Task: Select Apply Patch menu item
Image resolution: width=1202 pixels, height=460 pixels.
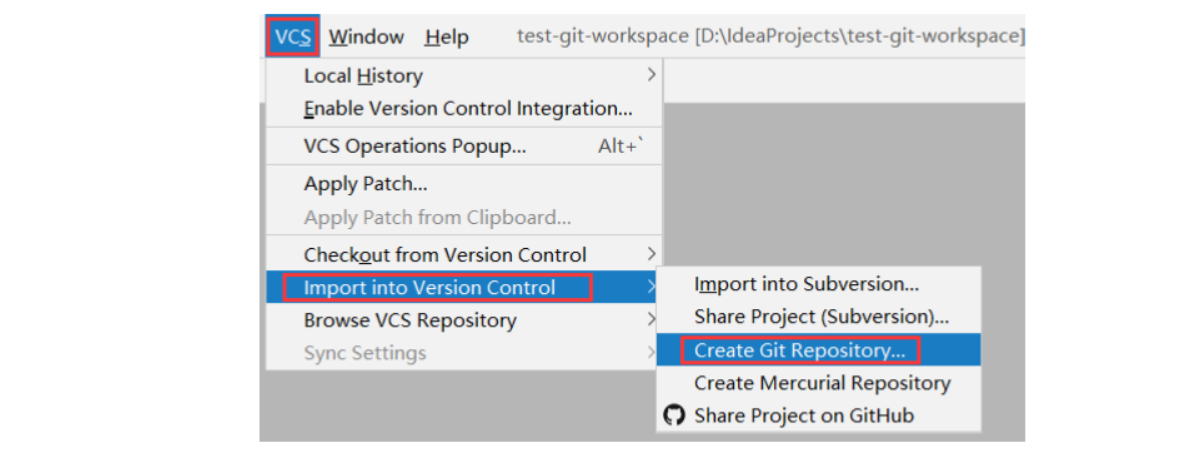Action: [x=366, y=184]
